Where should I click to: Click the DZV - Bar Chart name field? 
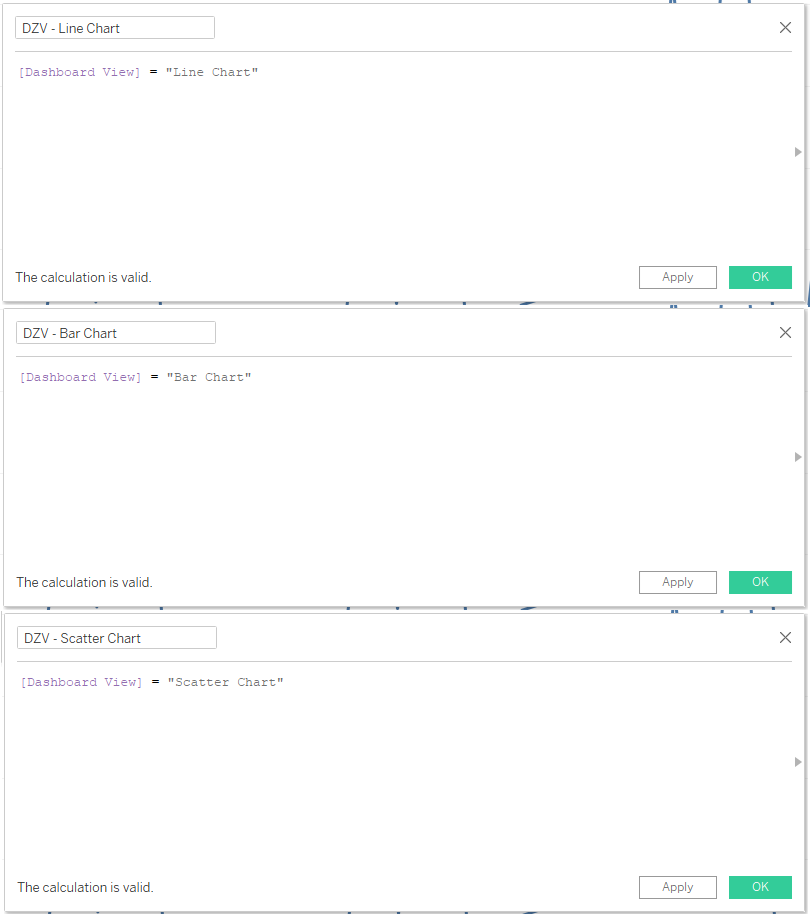point(115,333)
